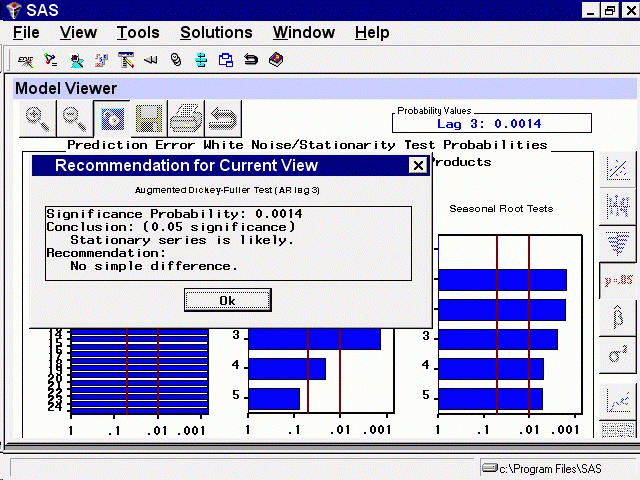Image resolution: width=640 pixels, height=480 pixels.
Task: Click the return arrow icon in Model Viewer
Action: tap(223, 119)
